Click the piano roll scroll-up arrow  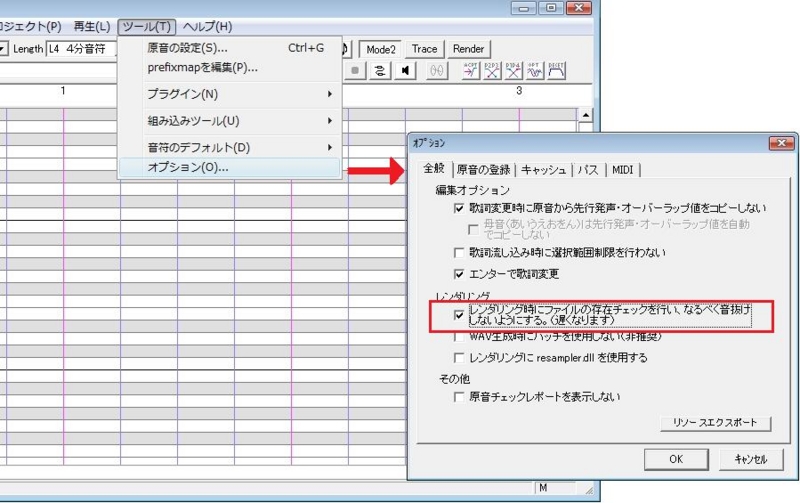point(585,115)
